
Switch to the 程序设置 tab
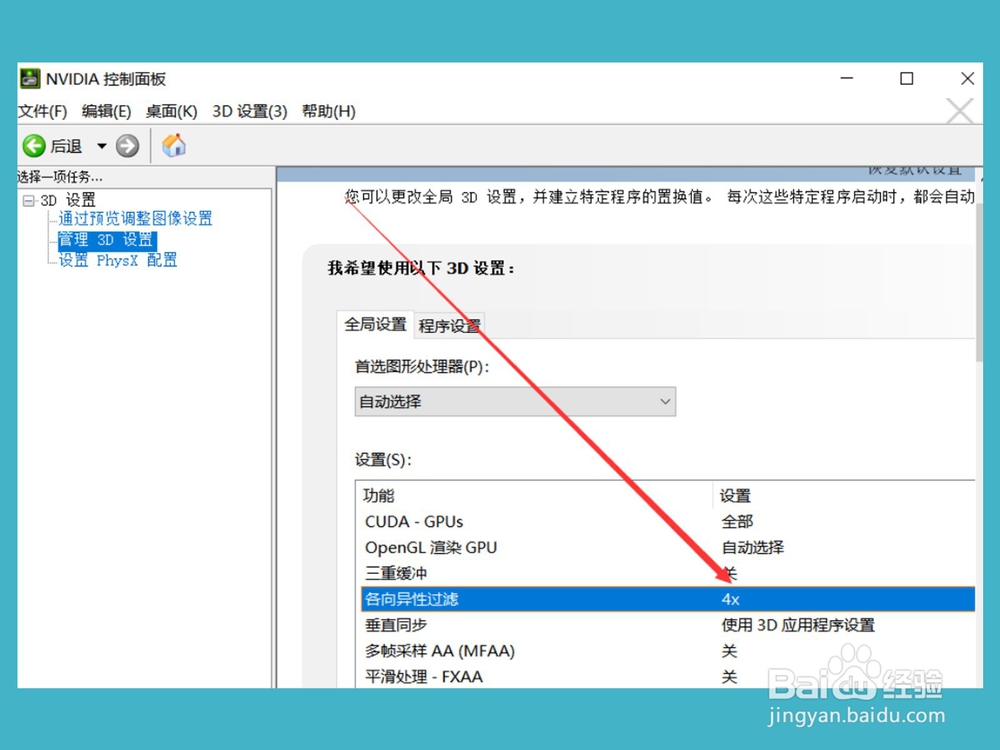(x=450, y=326)
